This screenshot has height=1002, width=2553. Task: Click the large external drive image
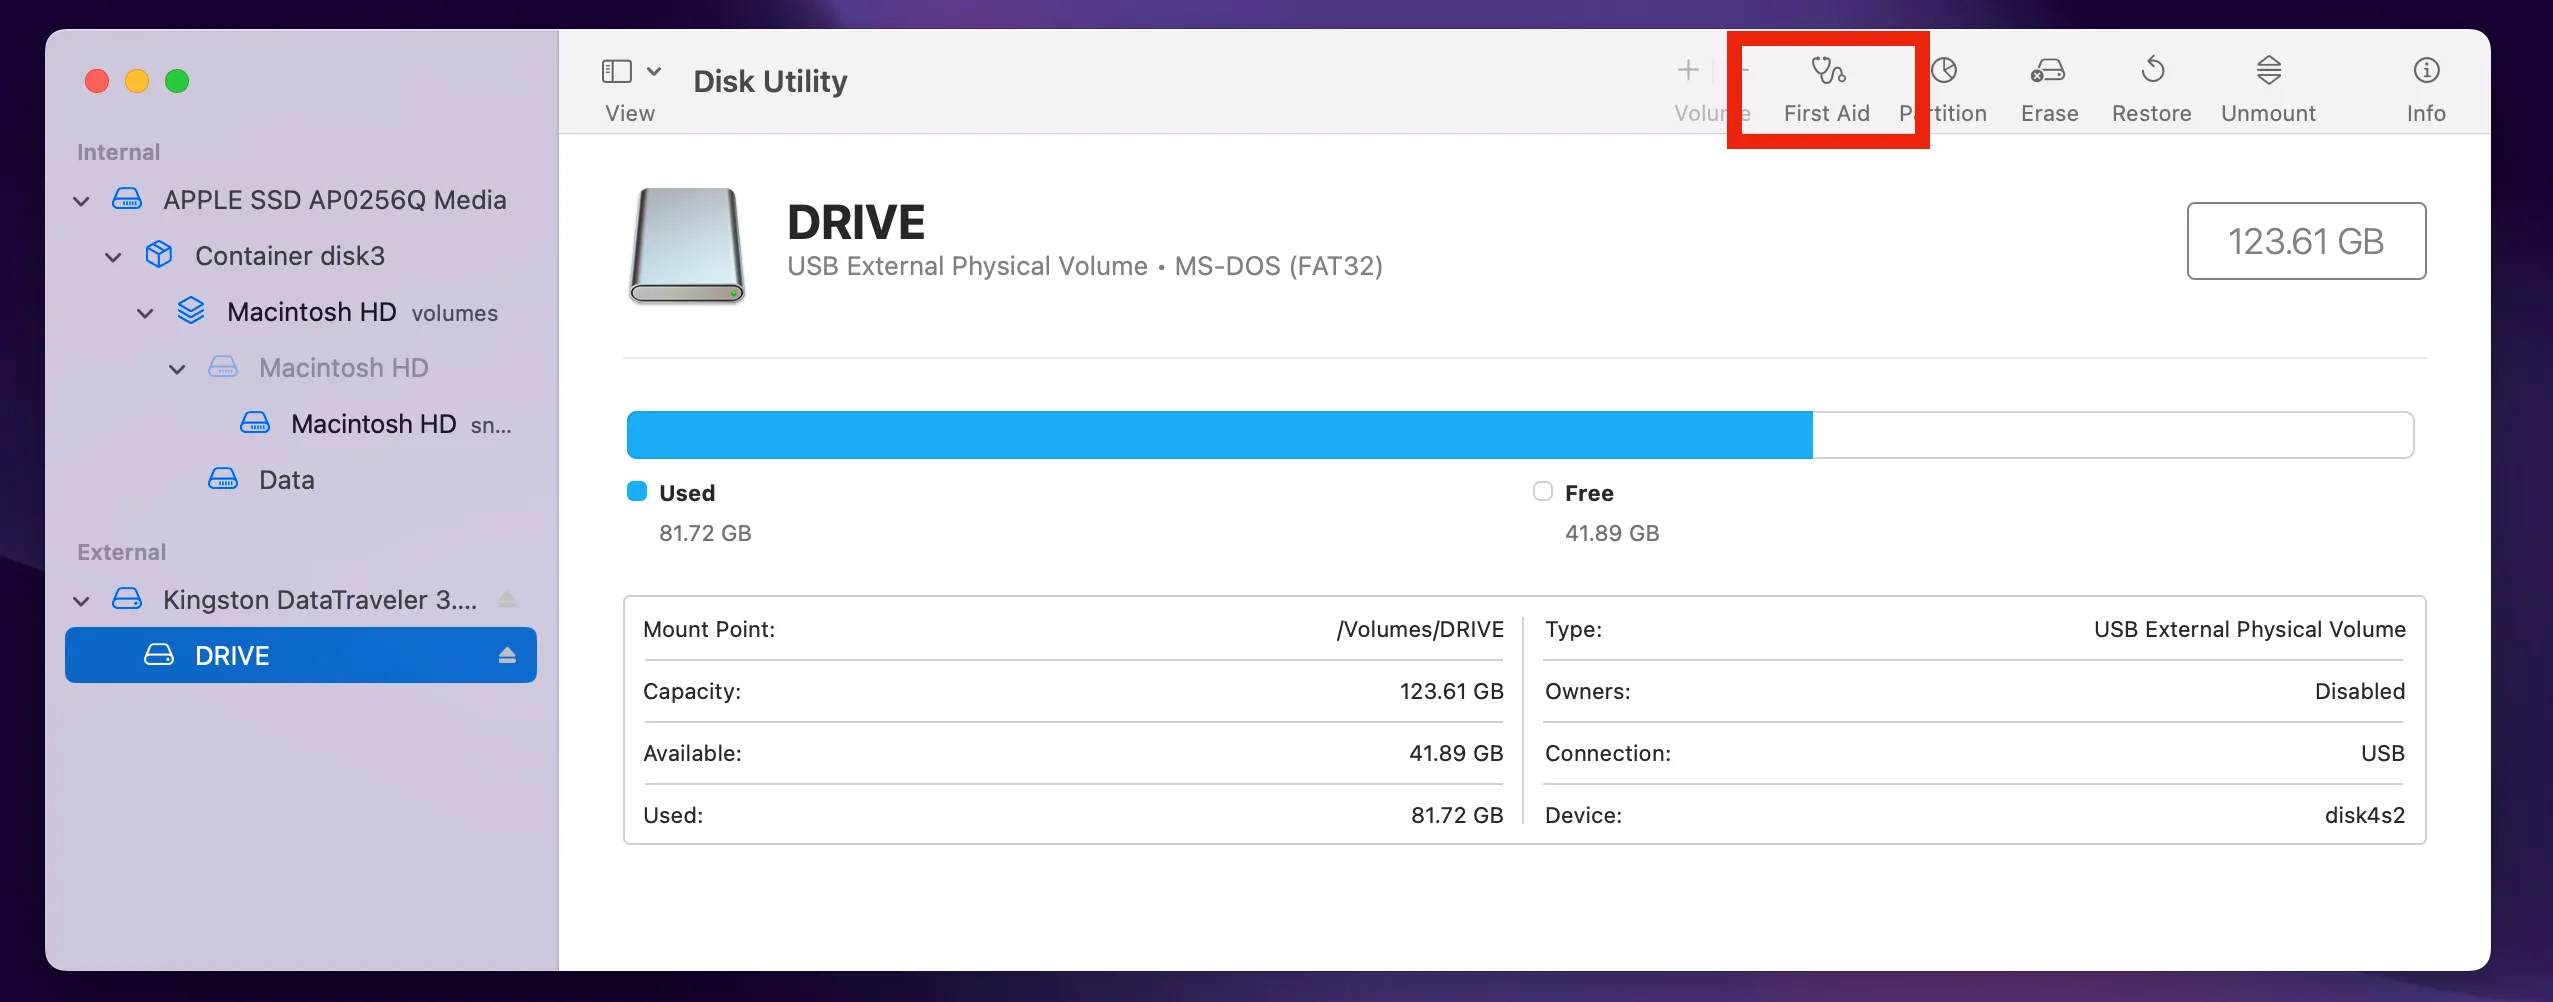pyautogui.click(x=687, y=246)
